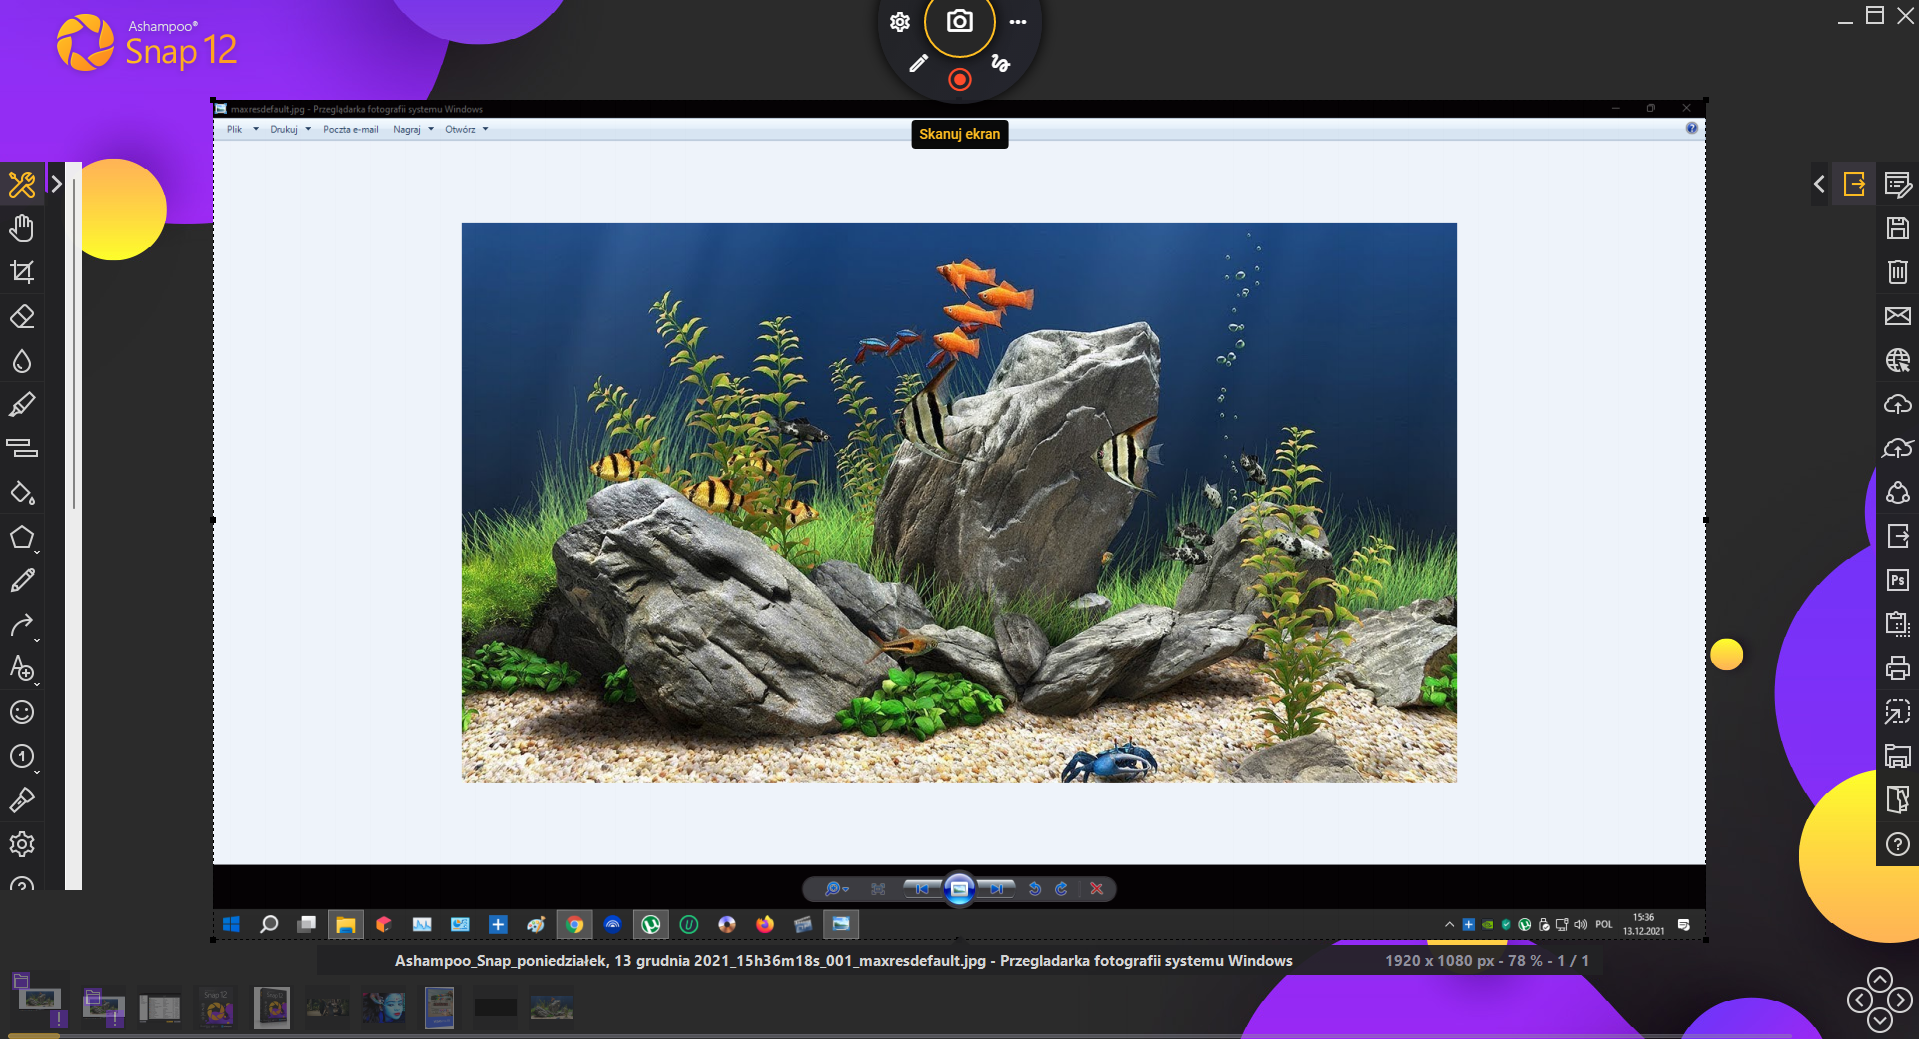Click the right arrow on navigation pad
Image resolution: width=1919 pixels, height=1039 pixels.
1900,1000
